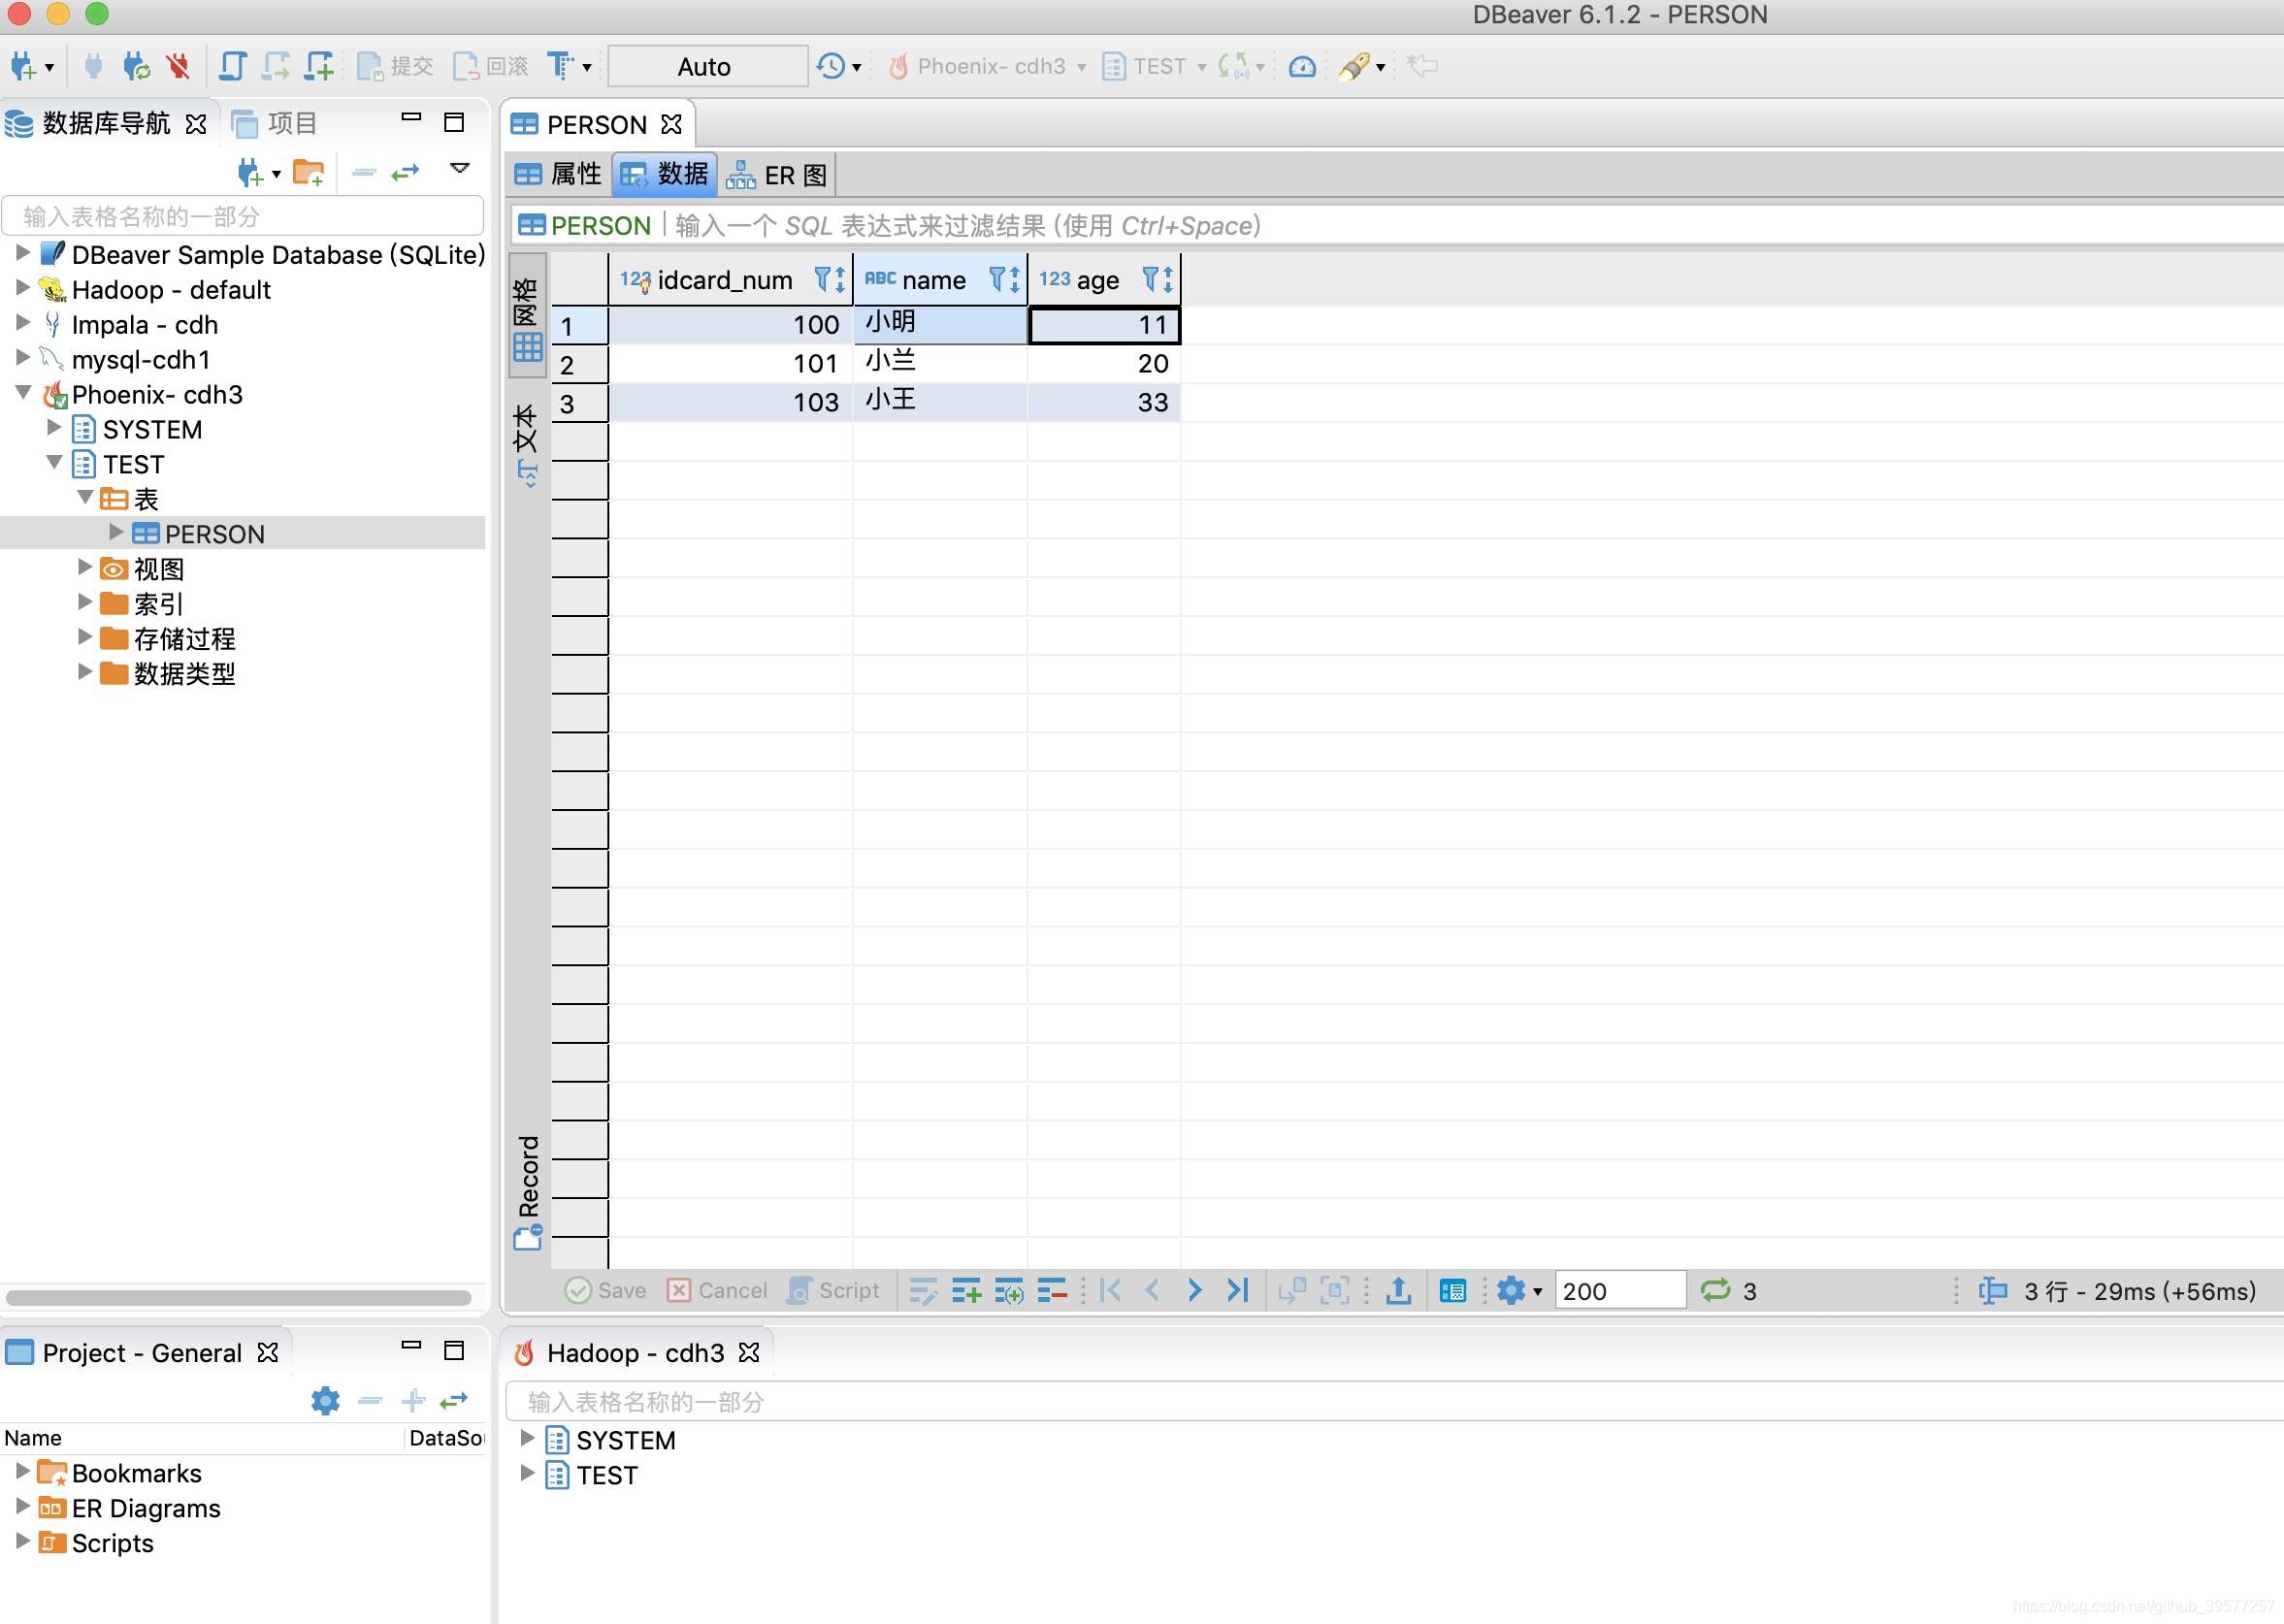Image resolution: width=2284 pixels, height=1624 pixels.
Task: Toggle link with editor in database navigator
Action: point(405,173)
